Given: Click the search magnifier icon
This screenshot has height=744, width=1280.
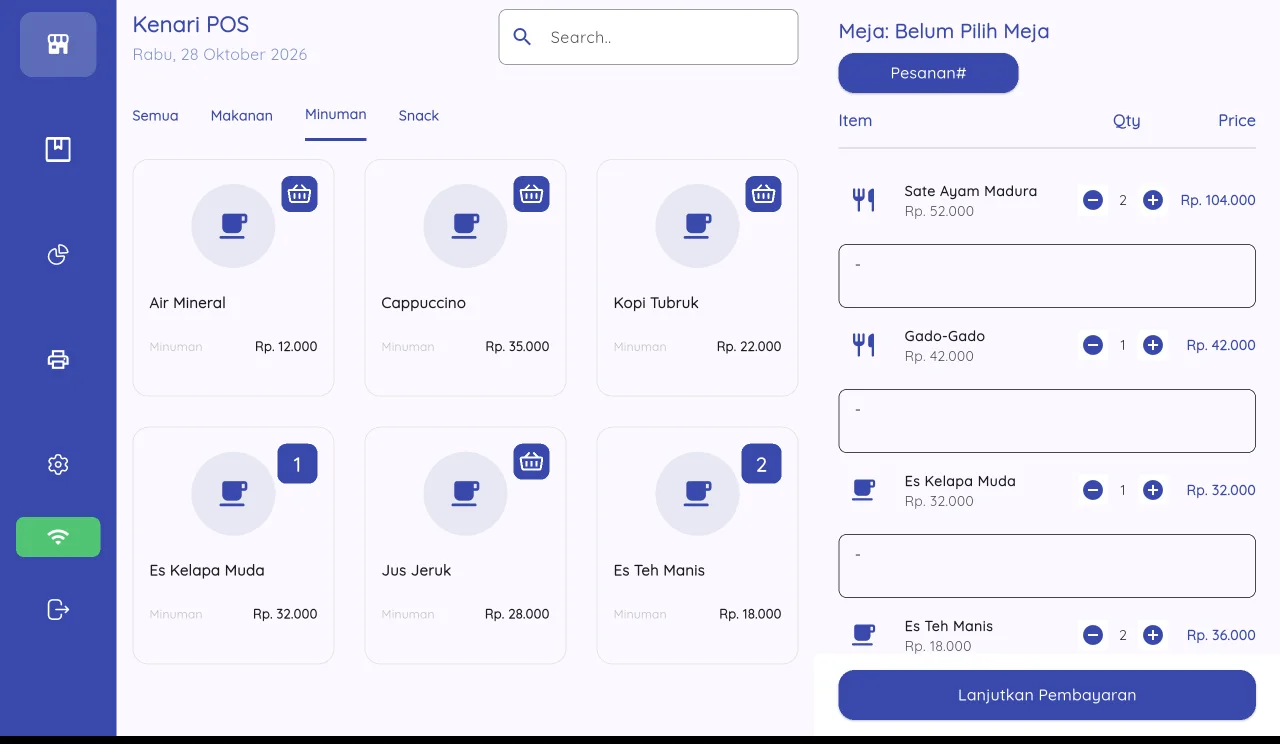Looking at the screenshot, I should pos(522,37).
